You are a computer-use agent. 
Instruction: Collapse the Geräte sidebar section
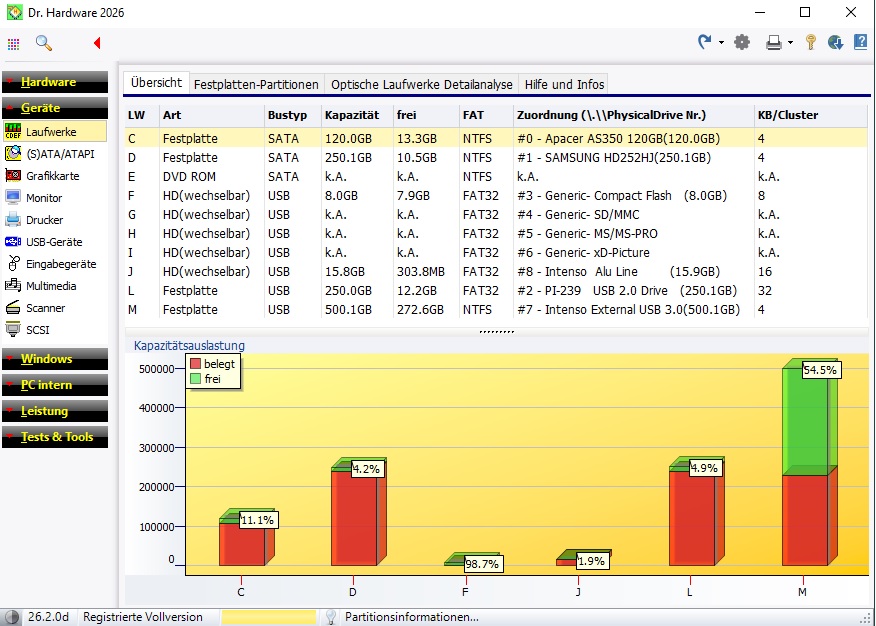tap(55, 108)
